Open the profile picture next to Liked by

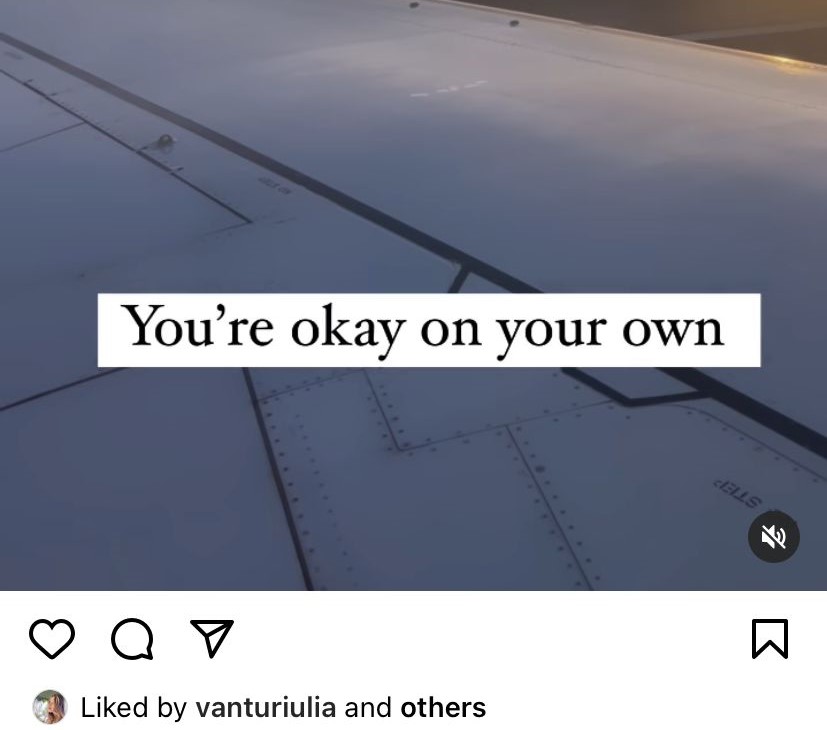click(x=50, y=707)
